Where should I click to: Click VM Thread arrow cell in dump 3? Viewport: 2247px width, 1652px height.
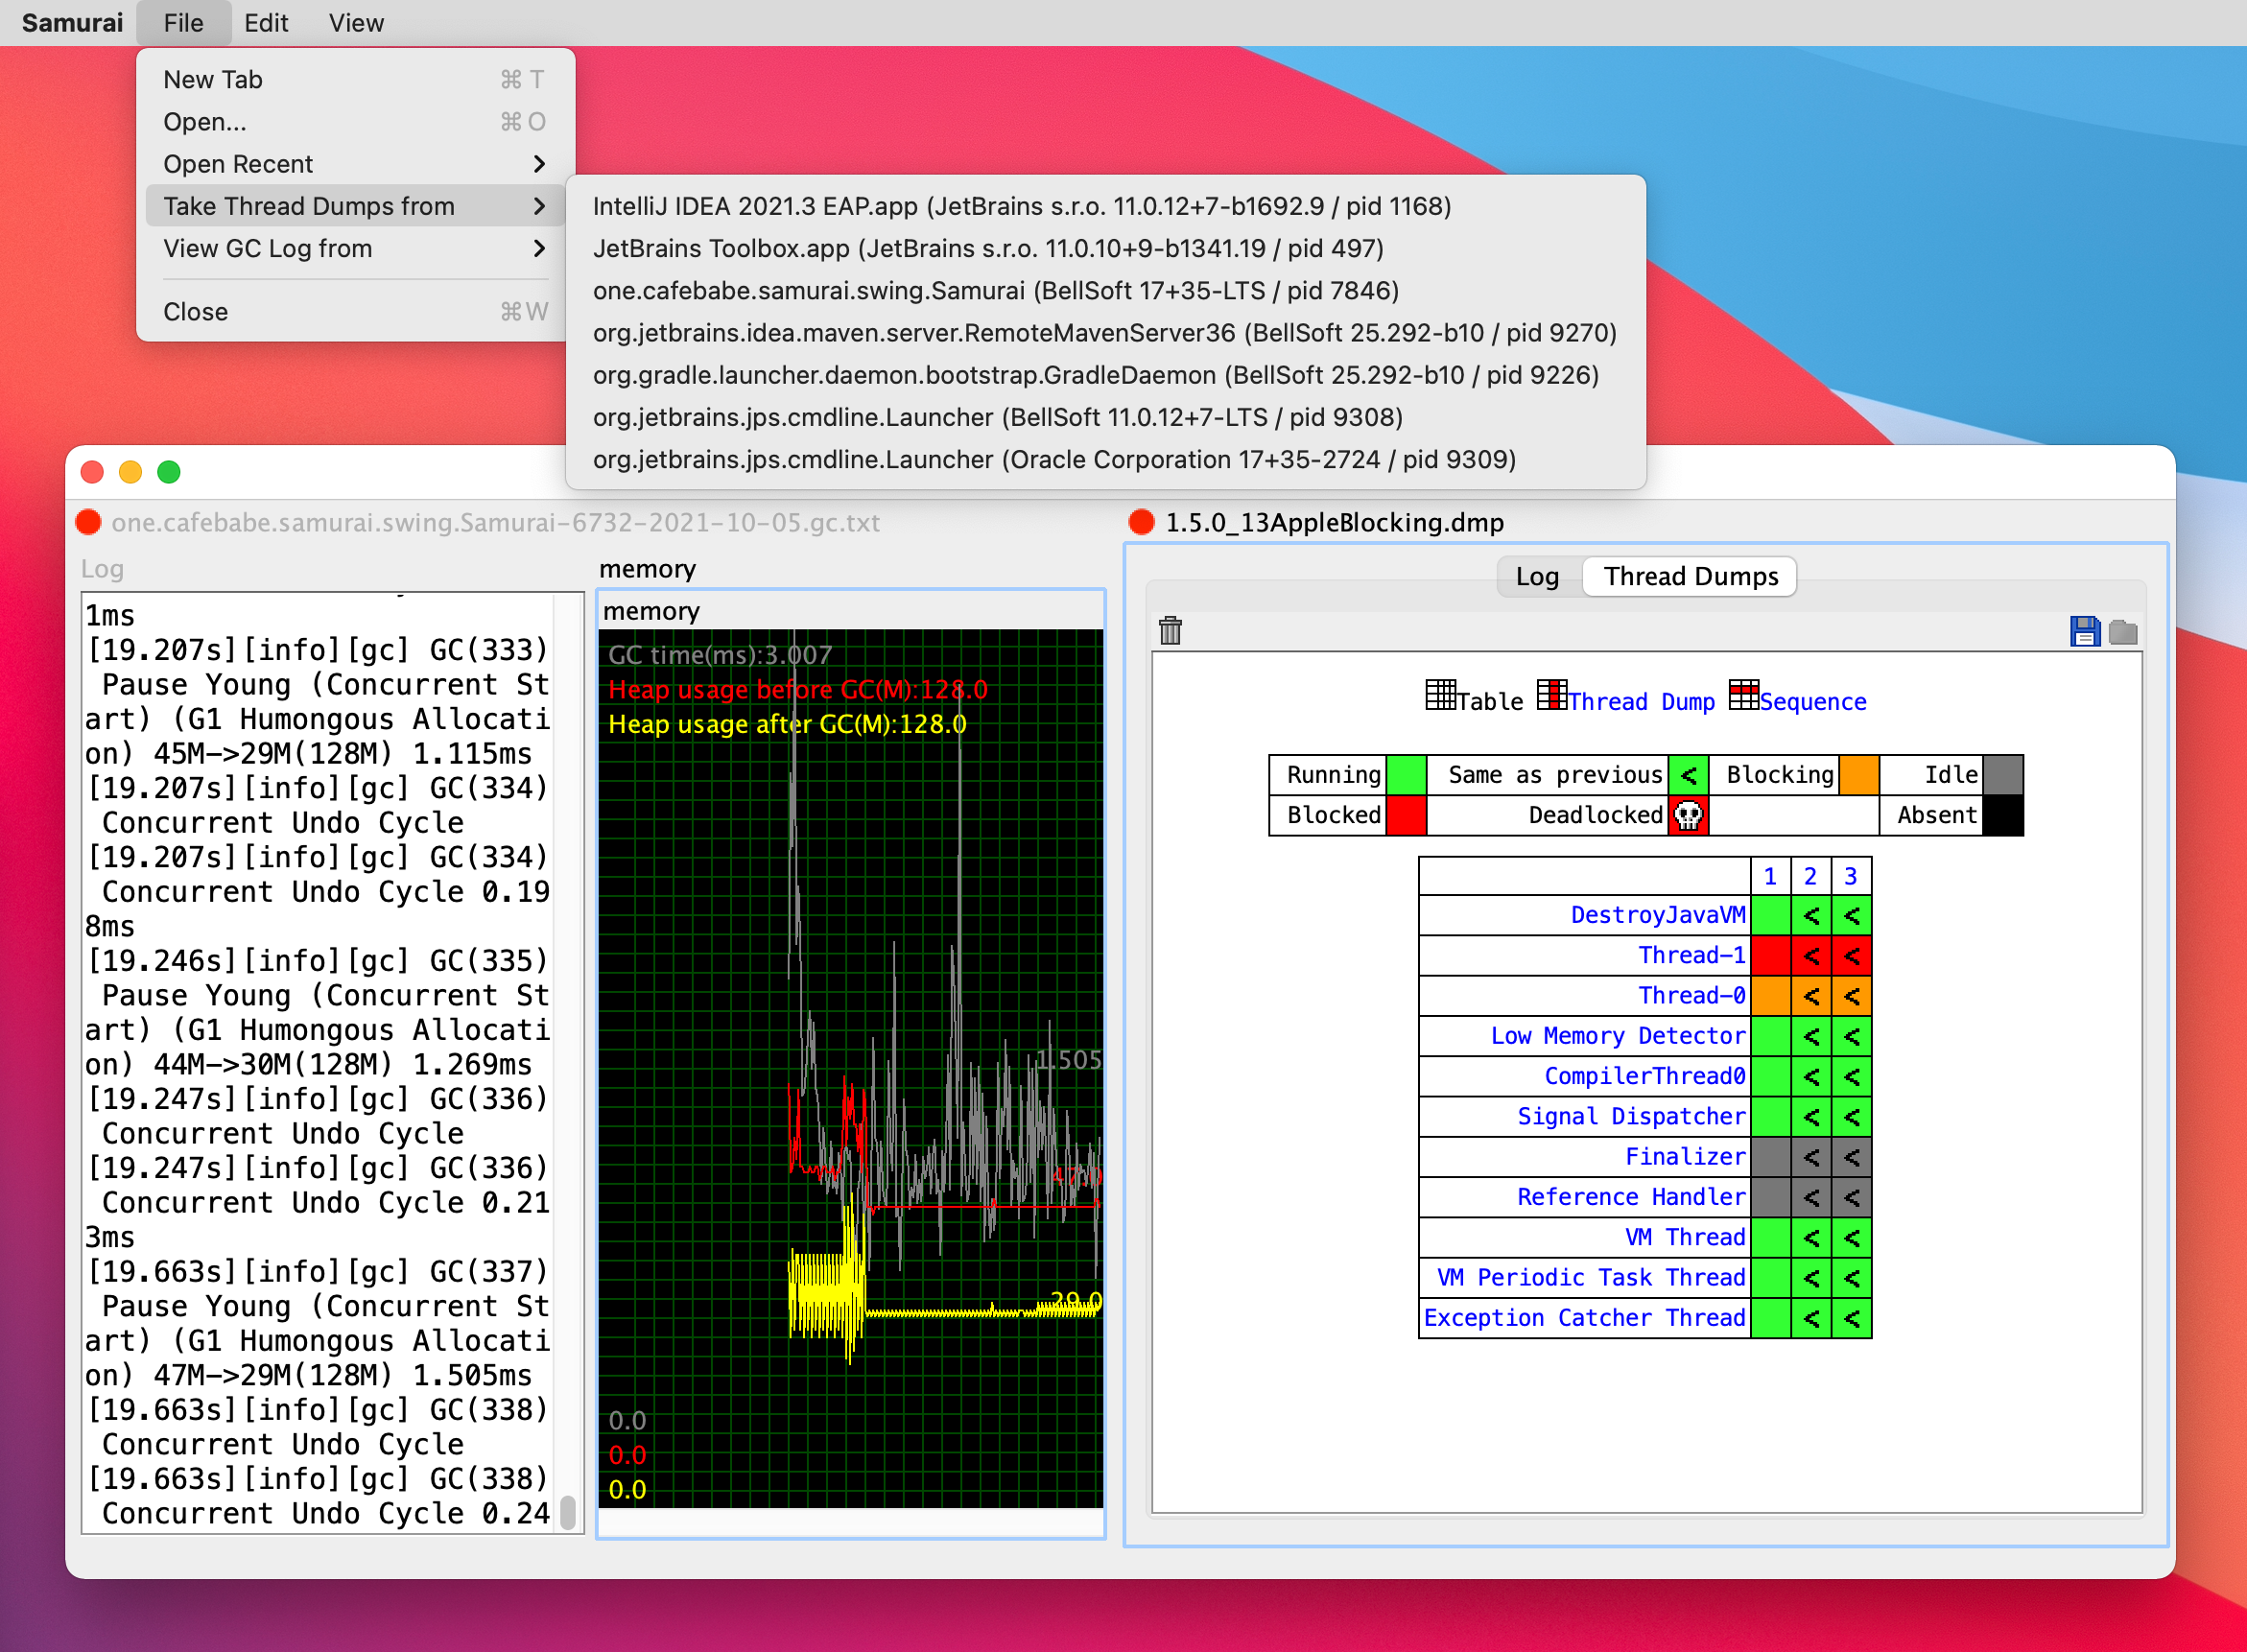(1851, 1238)
